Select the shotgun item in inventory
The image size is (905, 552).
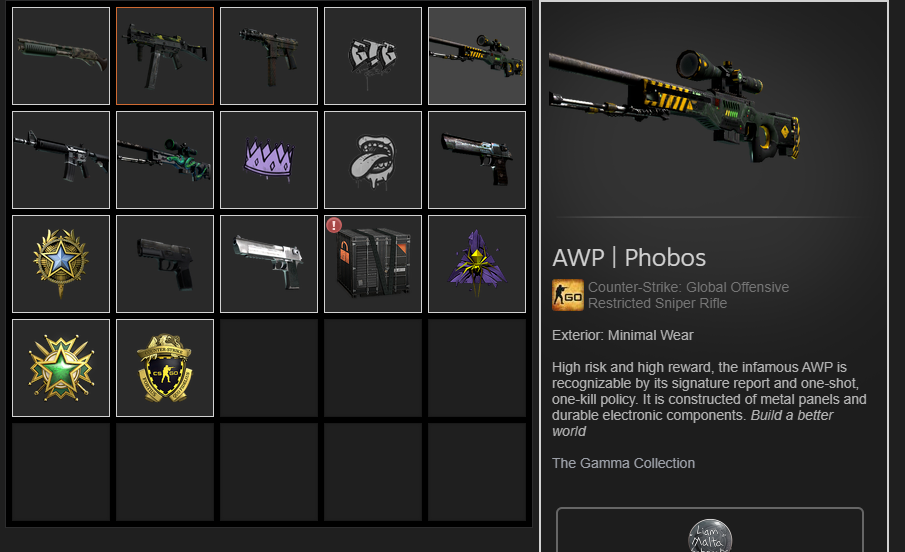[61, 56]
